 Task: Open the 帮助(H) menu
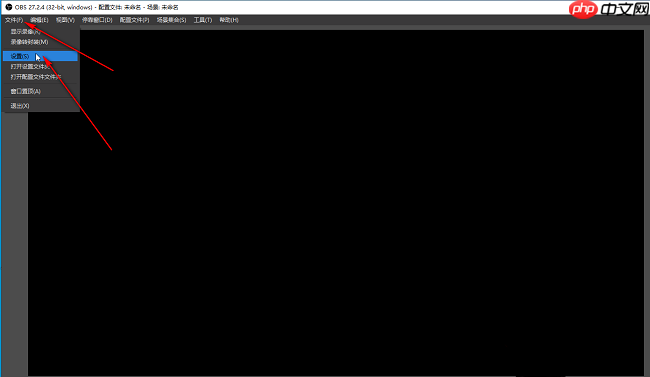pos(229,20)
